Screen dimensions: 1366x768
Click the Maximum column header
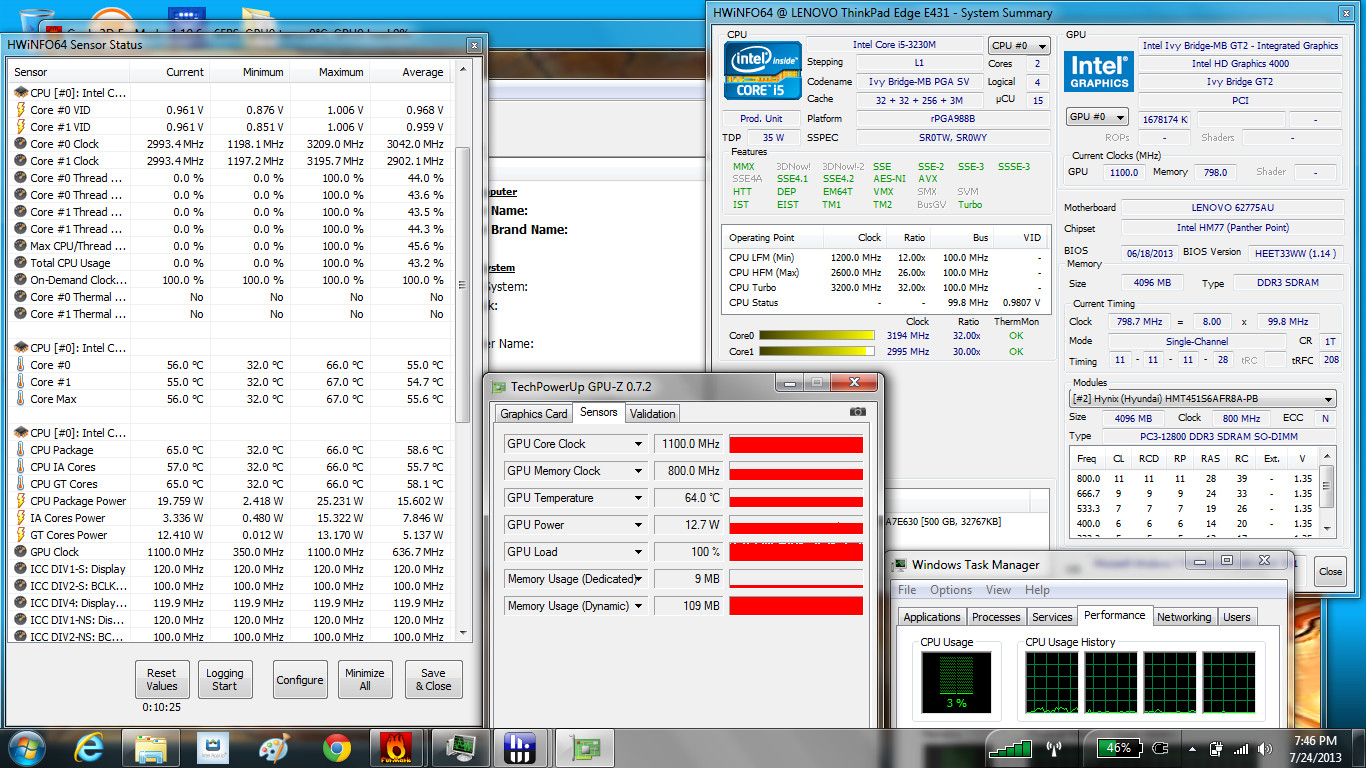click(341, 72)
